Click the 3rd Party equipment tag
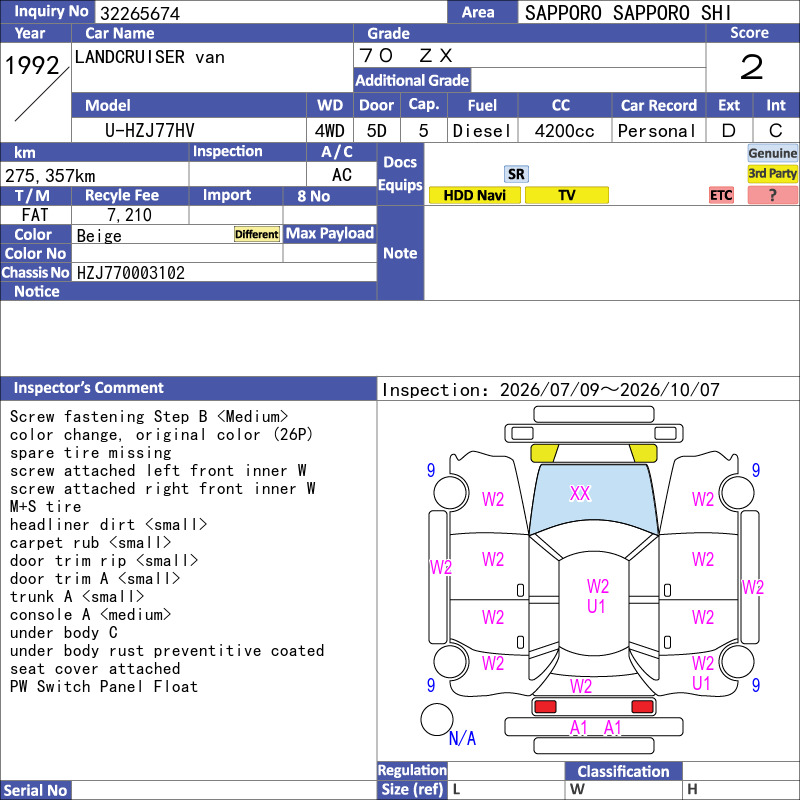This screenshot has width=800, height=800. tap(772, 173)
